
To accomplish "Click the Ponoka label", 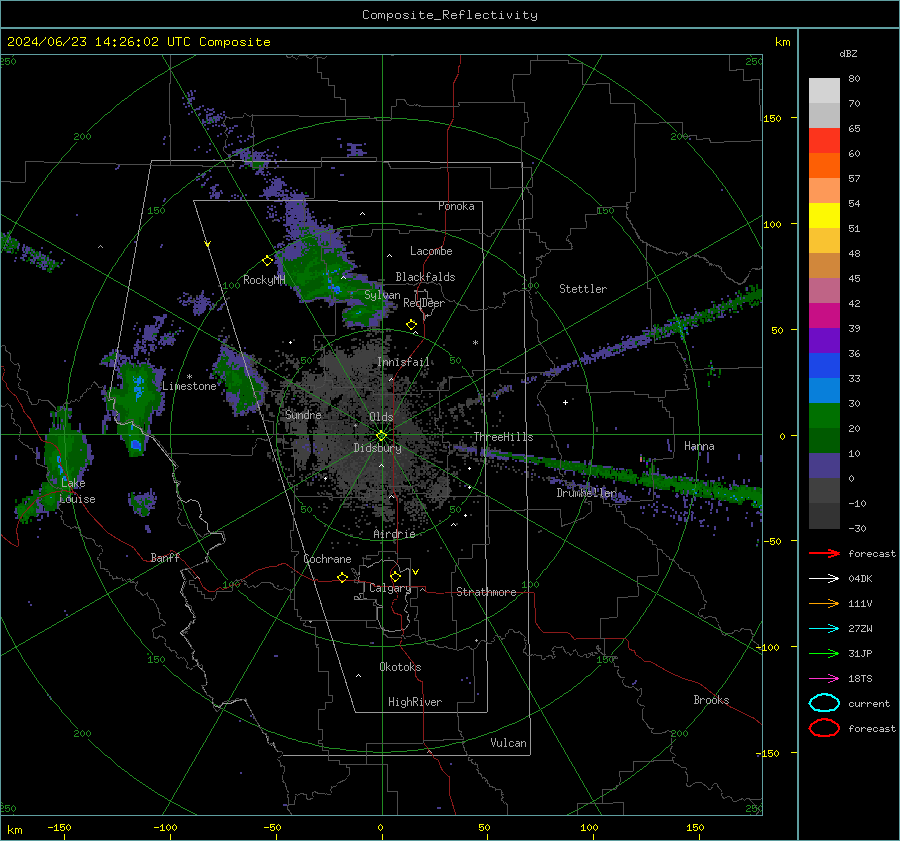I will tap(456, 206).
